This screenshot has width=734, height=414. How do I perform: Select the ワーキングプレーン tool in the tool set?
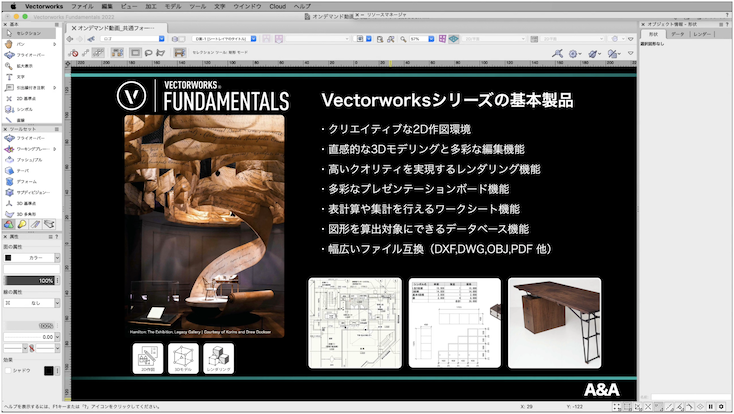tap(29, 149)
